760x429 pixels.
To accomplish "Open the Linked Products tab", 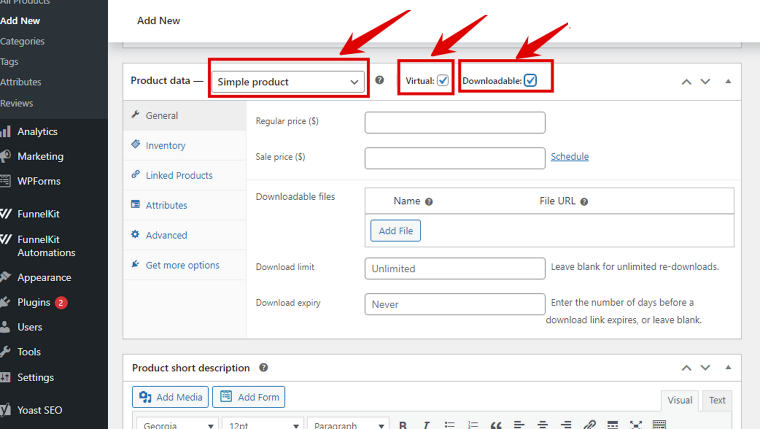I will (x=185, y=175).
